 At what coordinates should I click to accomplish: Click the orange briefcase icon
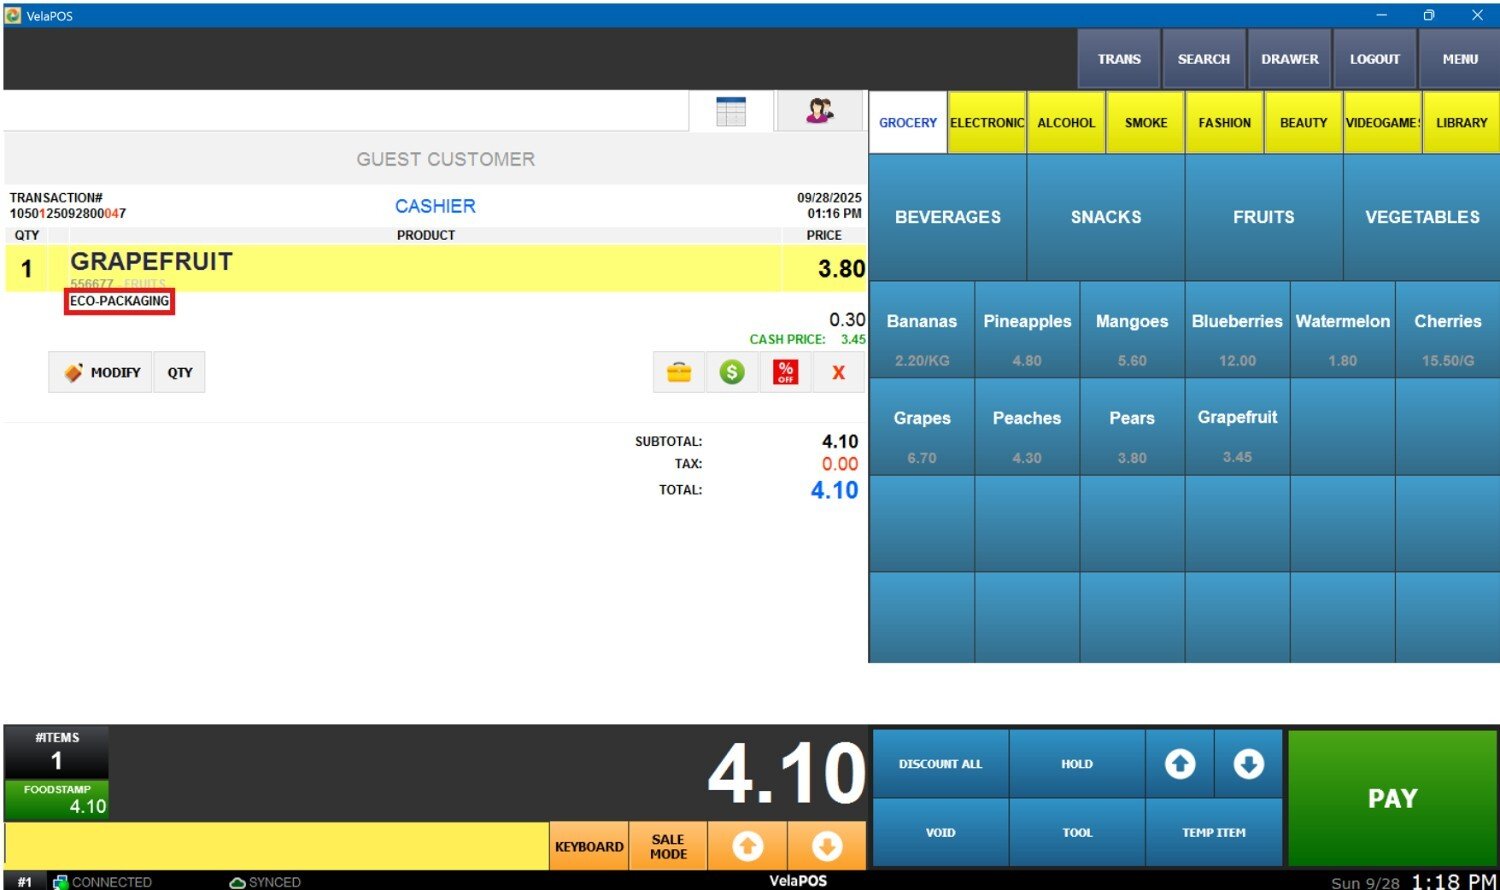pyautogui.click(x=679, y=373)
